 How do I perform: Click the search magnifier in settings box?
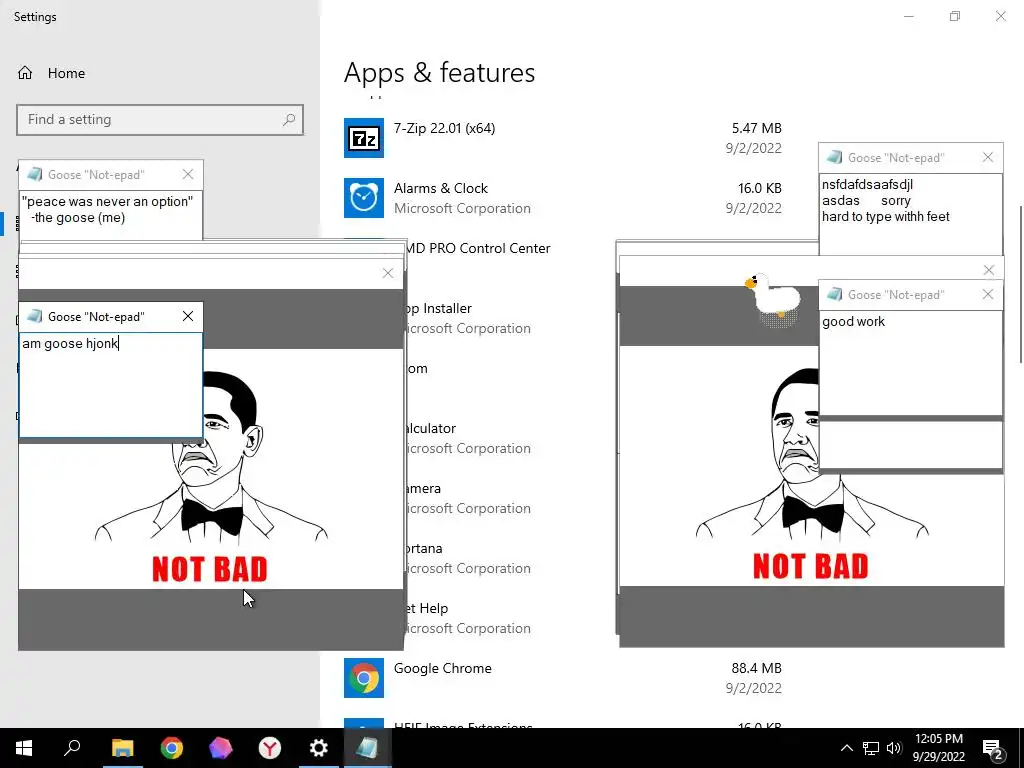coord(289,120)
